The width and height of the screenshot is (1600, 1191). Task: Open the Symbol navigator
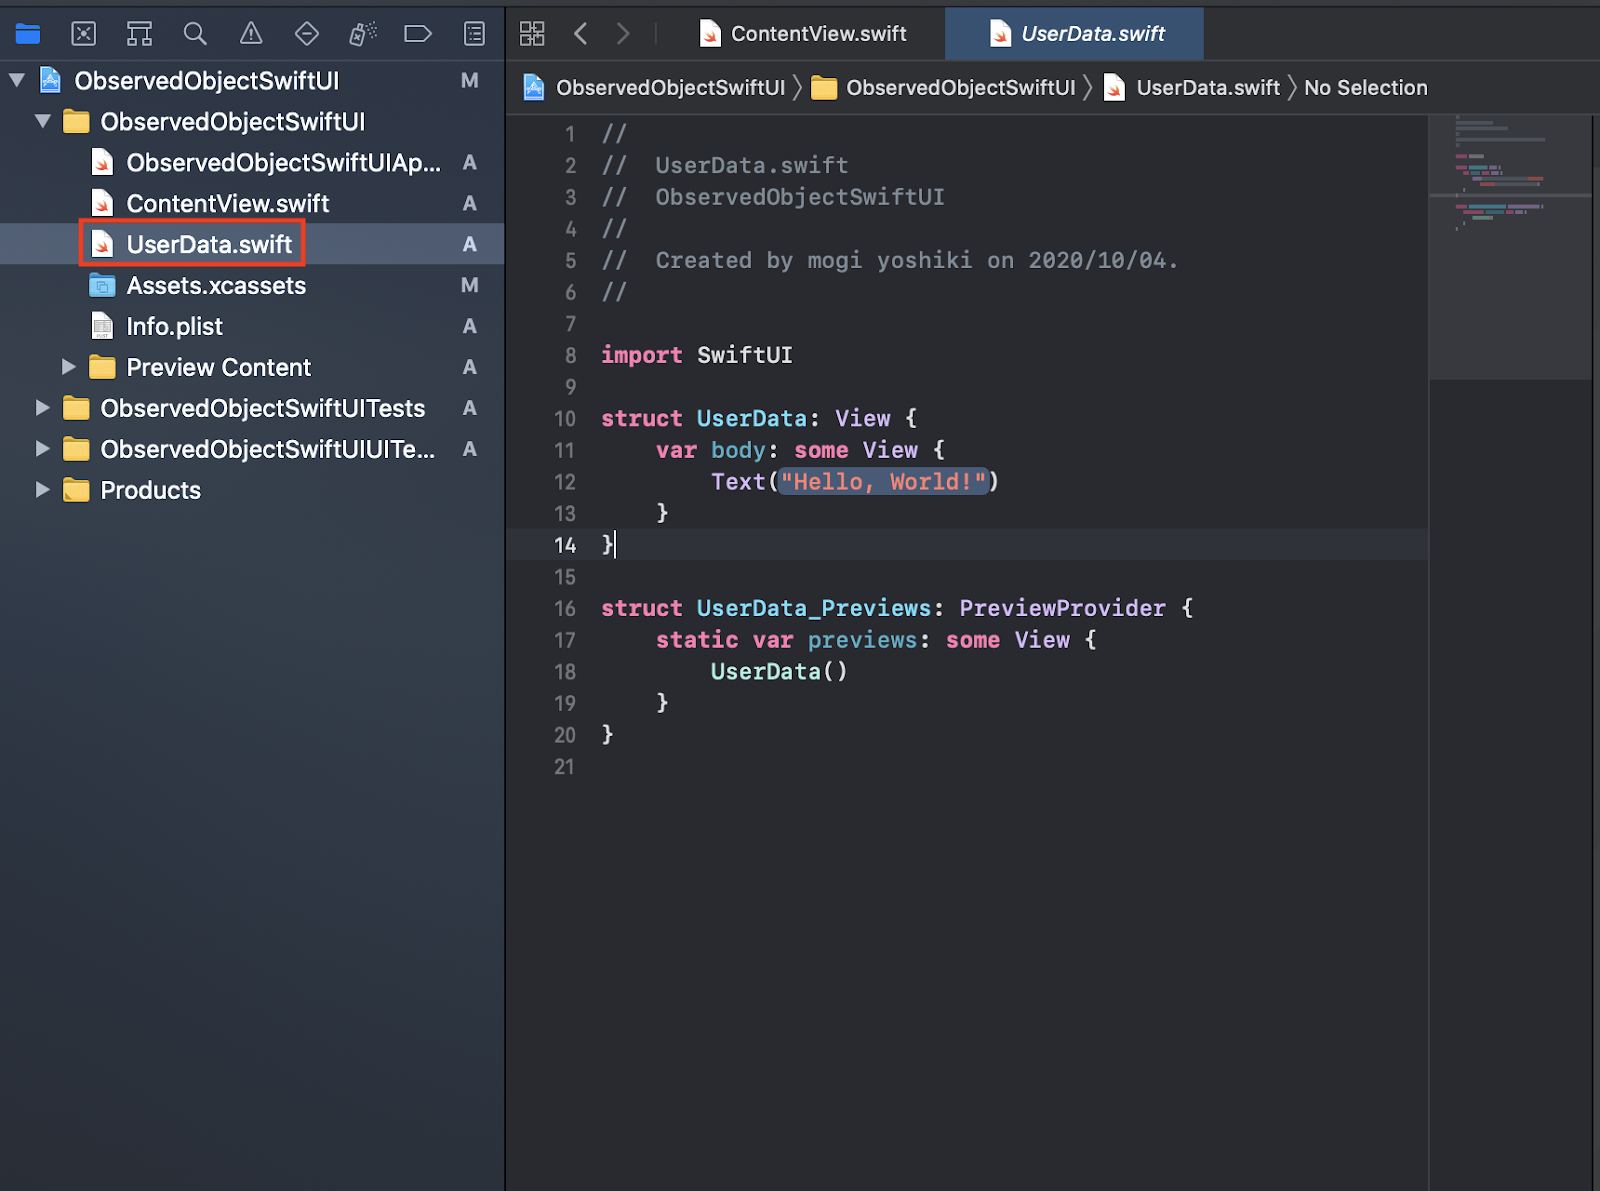click(x=139, y=34)
